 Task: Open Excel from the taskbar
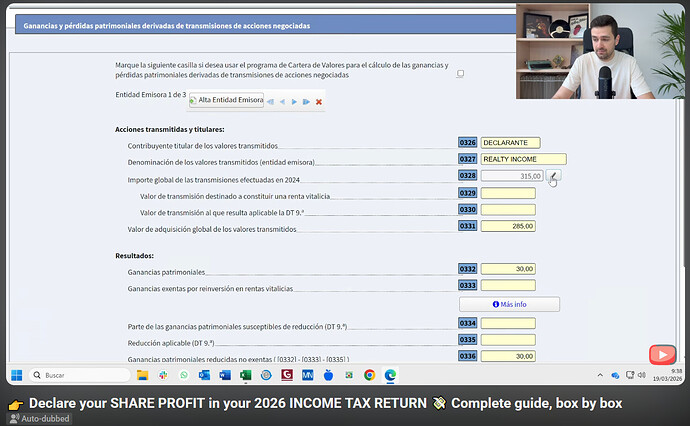click(x=246, y=375)
